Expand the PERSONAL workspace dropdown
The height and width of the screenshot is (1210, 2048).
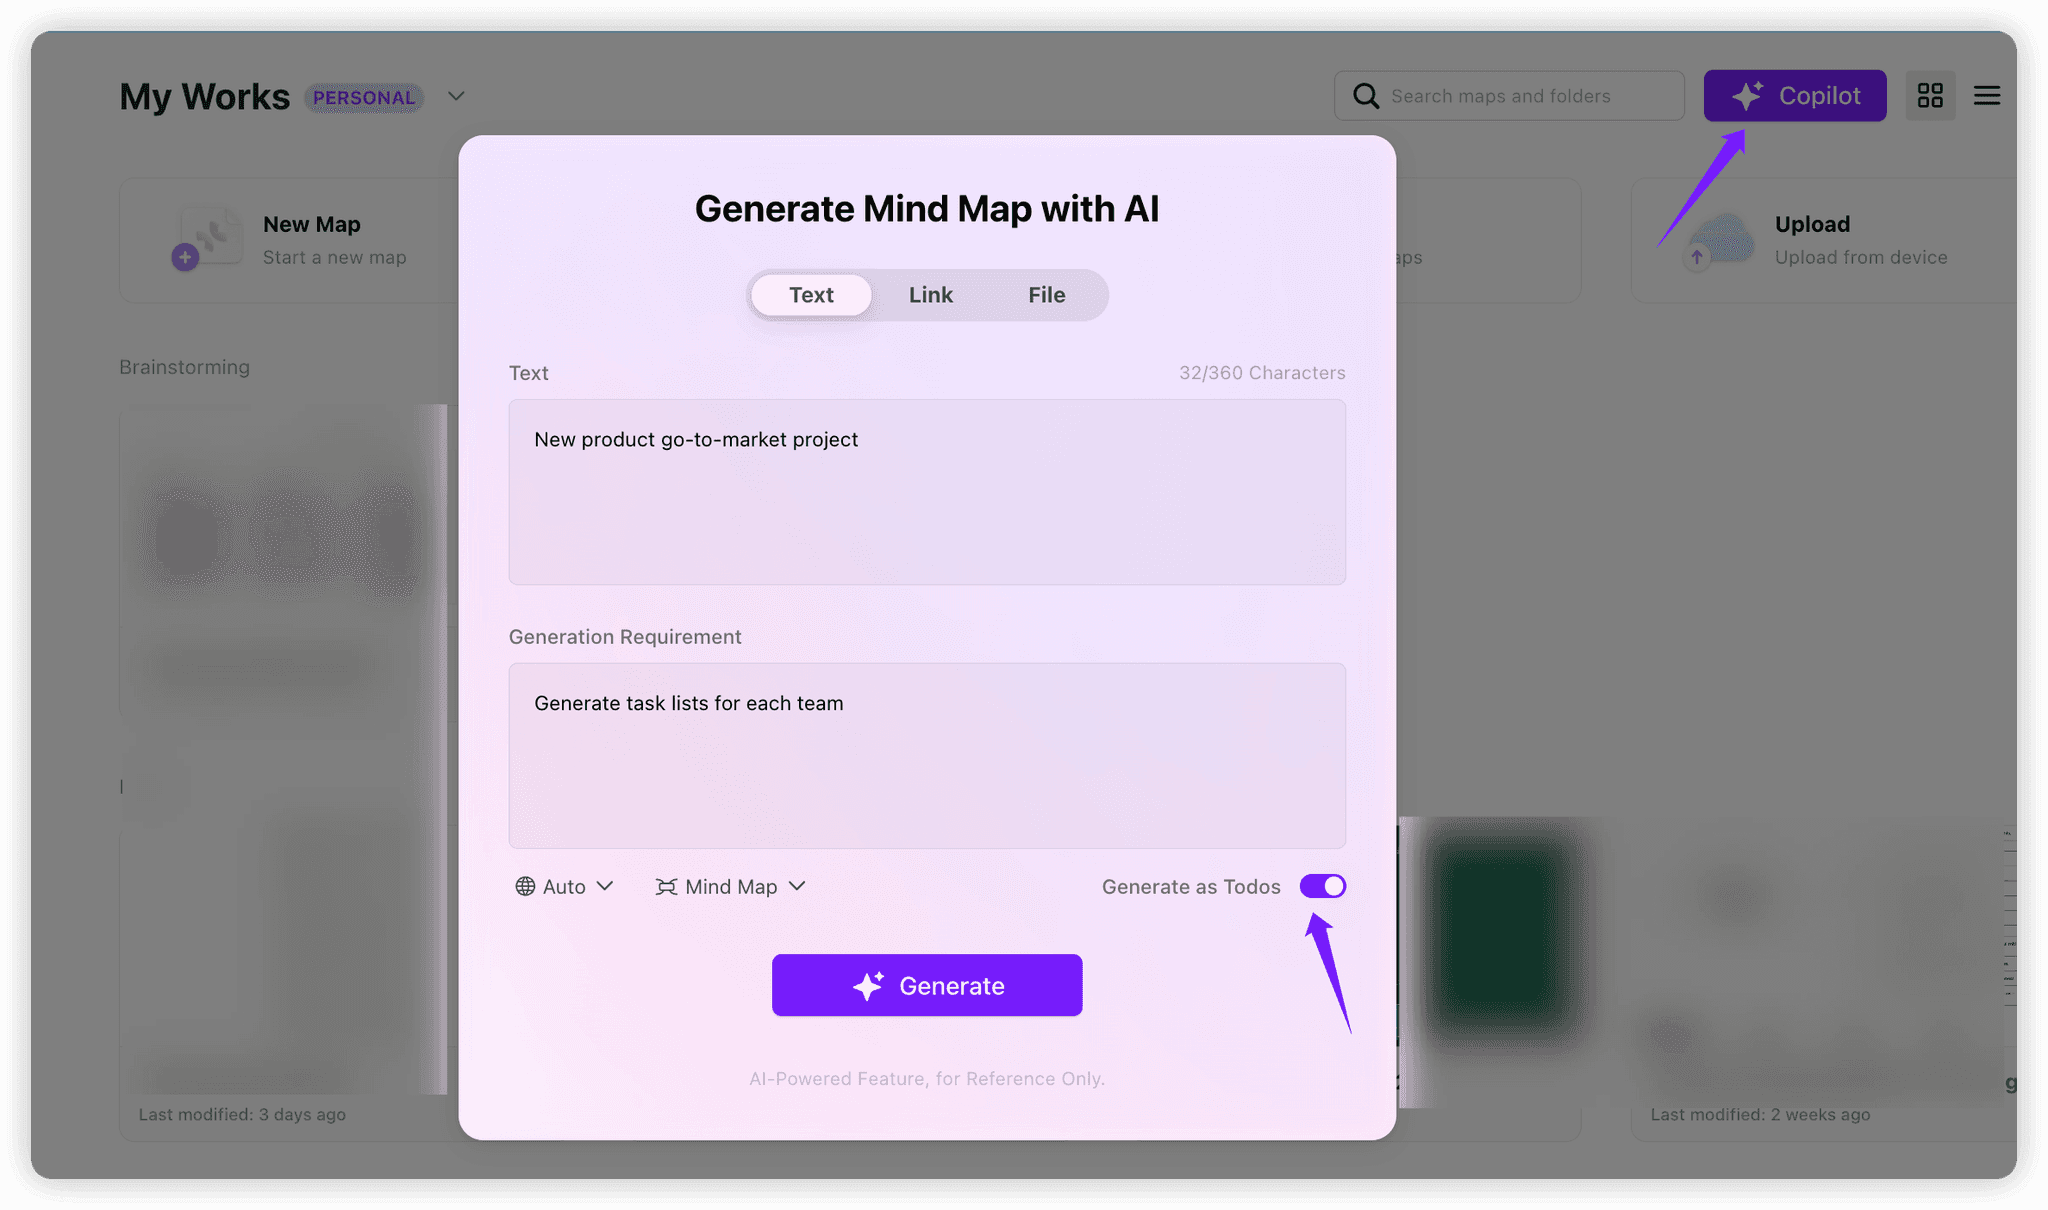click(x=456, y=96)
